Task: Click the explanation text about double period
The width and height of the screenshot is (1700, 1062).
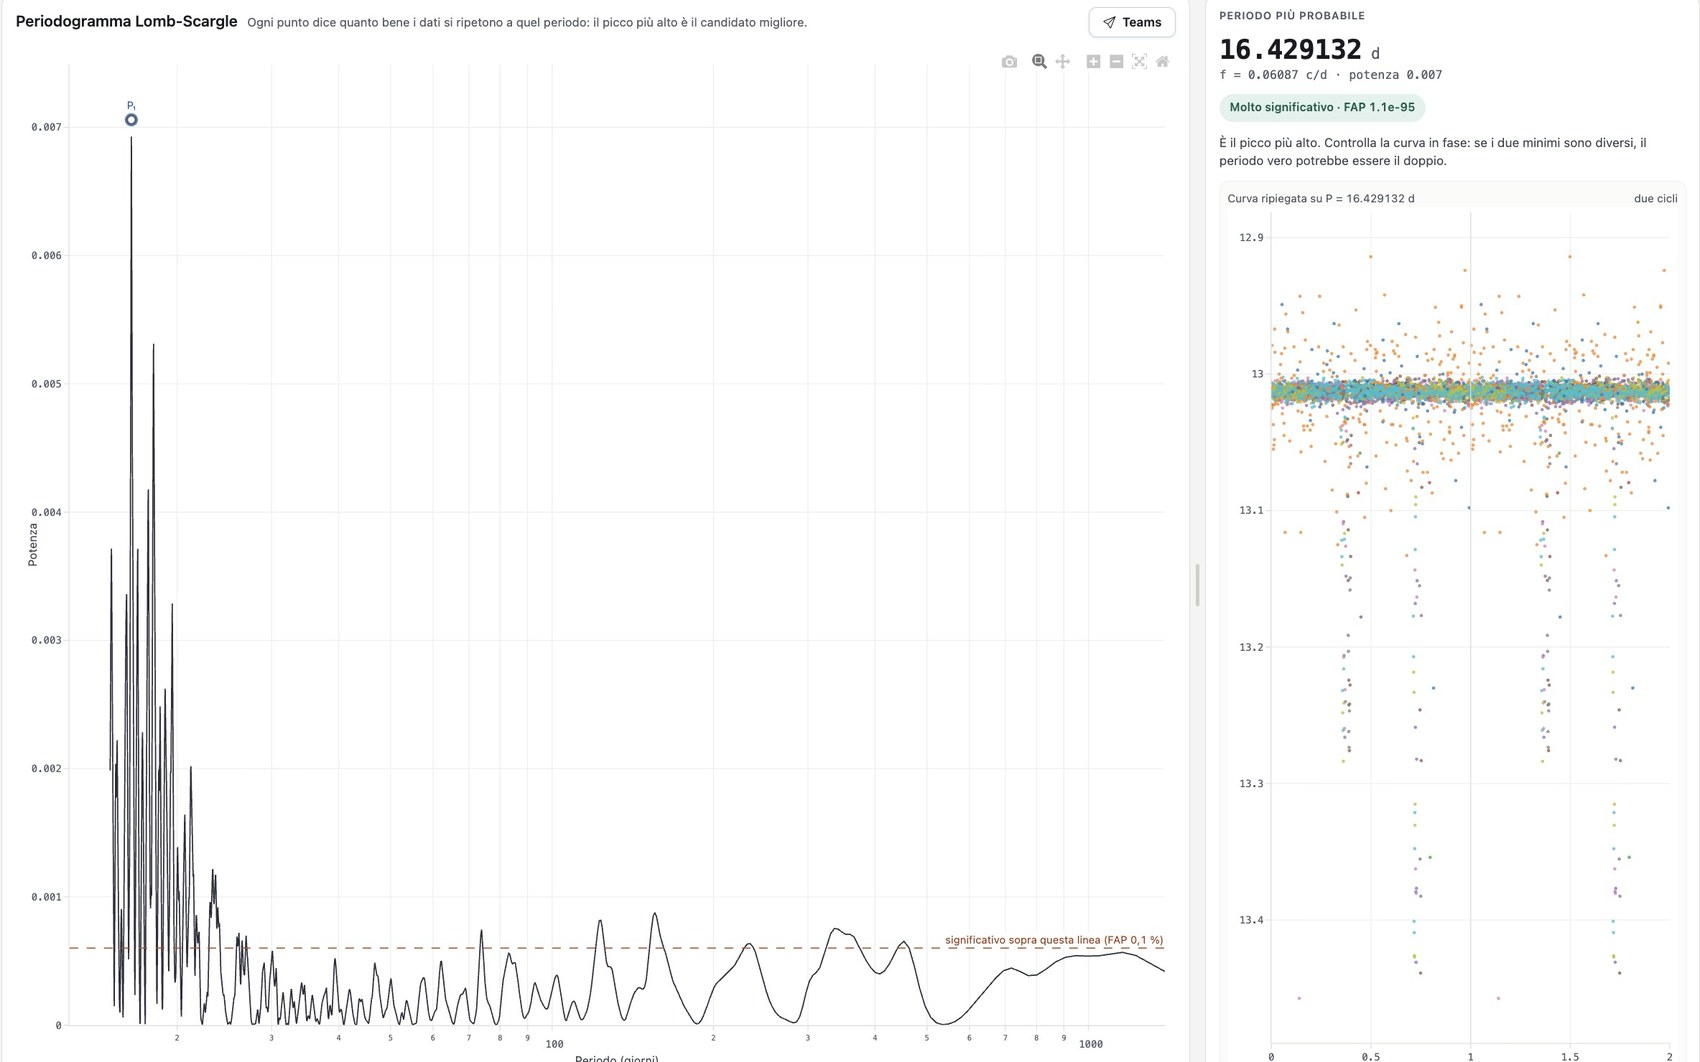Action: coord(1433,152)
